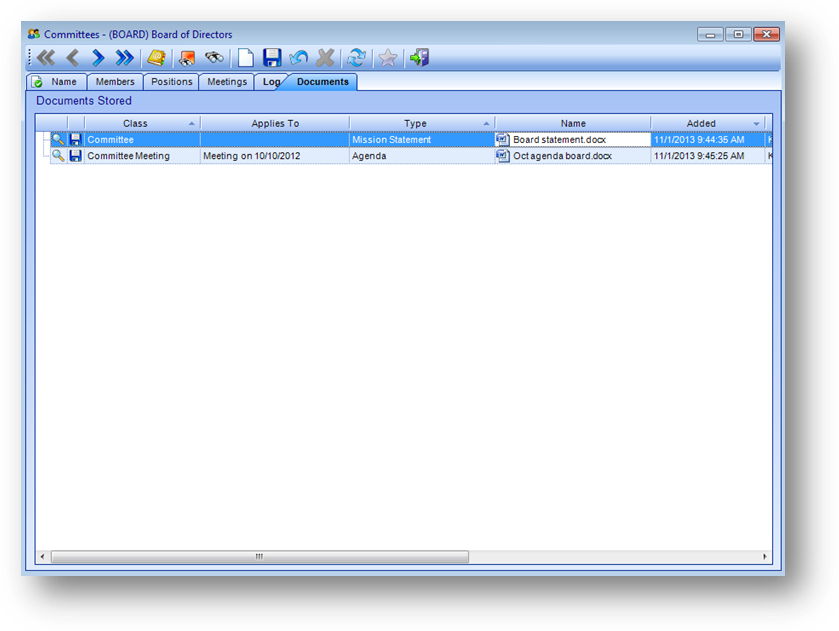This screenshot has width=839, height=631.
Task: Create a new blank record
Action: point(245,58)
